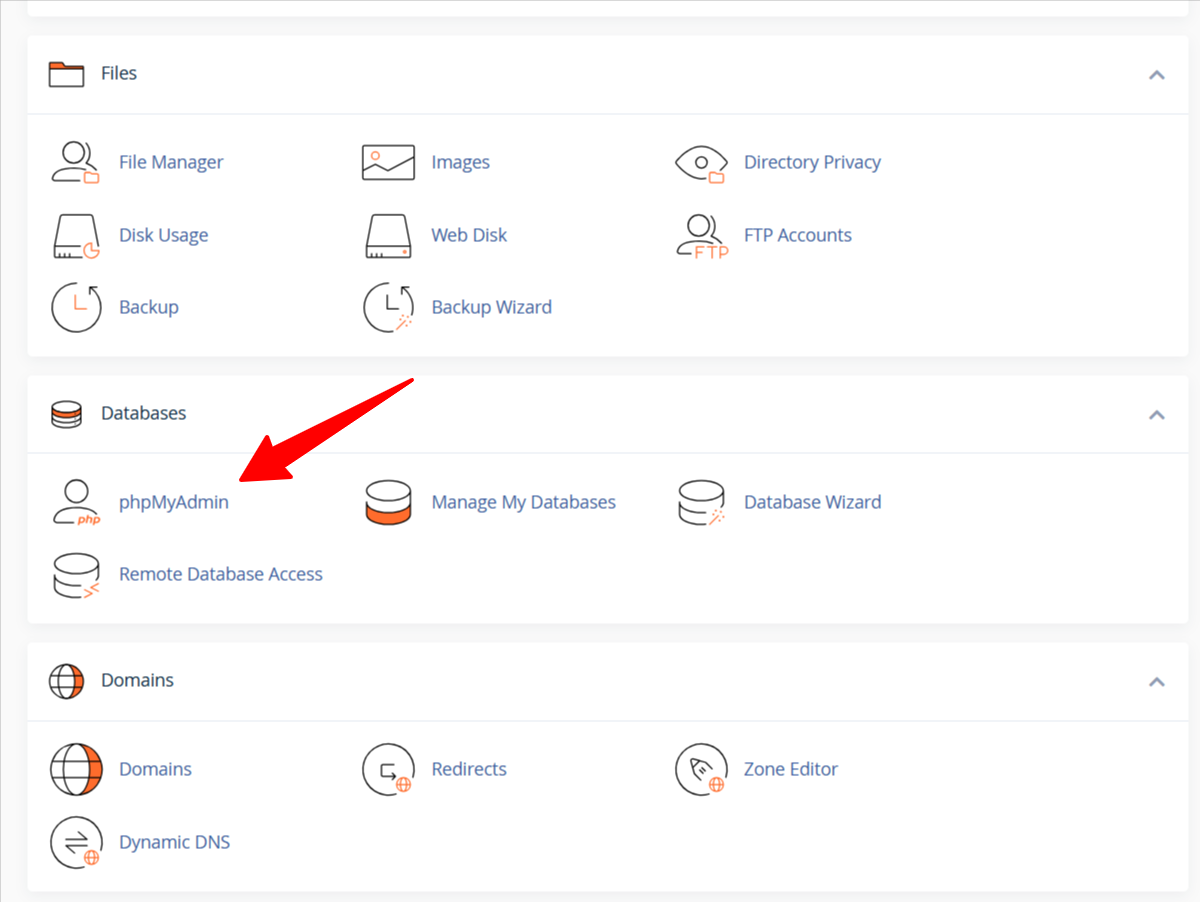Viewport: 1200px width, 902px height.
Task: Click the Disk Usage drive icon
Action: (76, 236)
